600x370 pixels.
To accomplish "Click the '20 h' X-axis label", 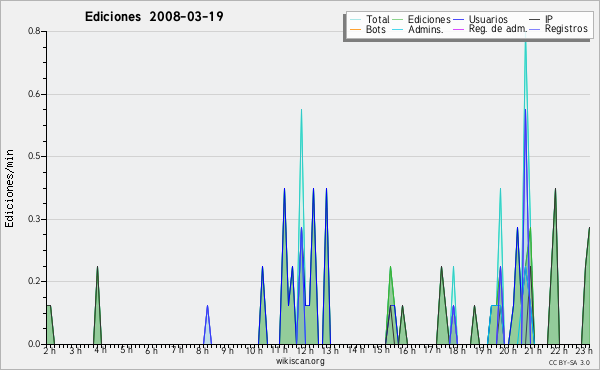I will 508,350.
